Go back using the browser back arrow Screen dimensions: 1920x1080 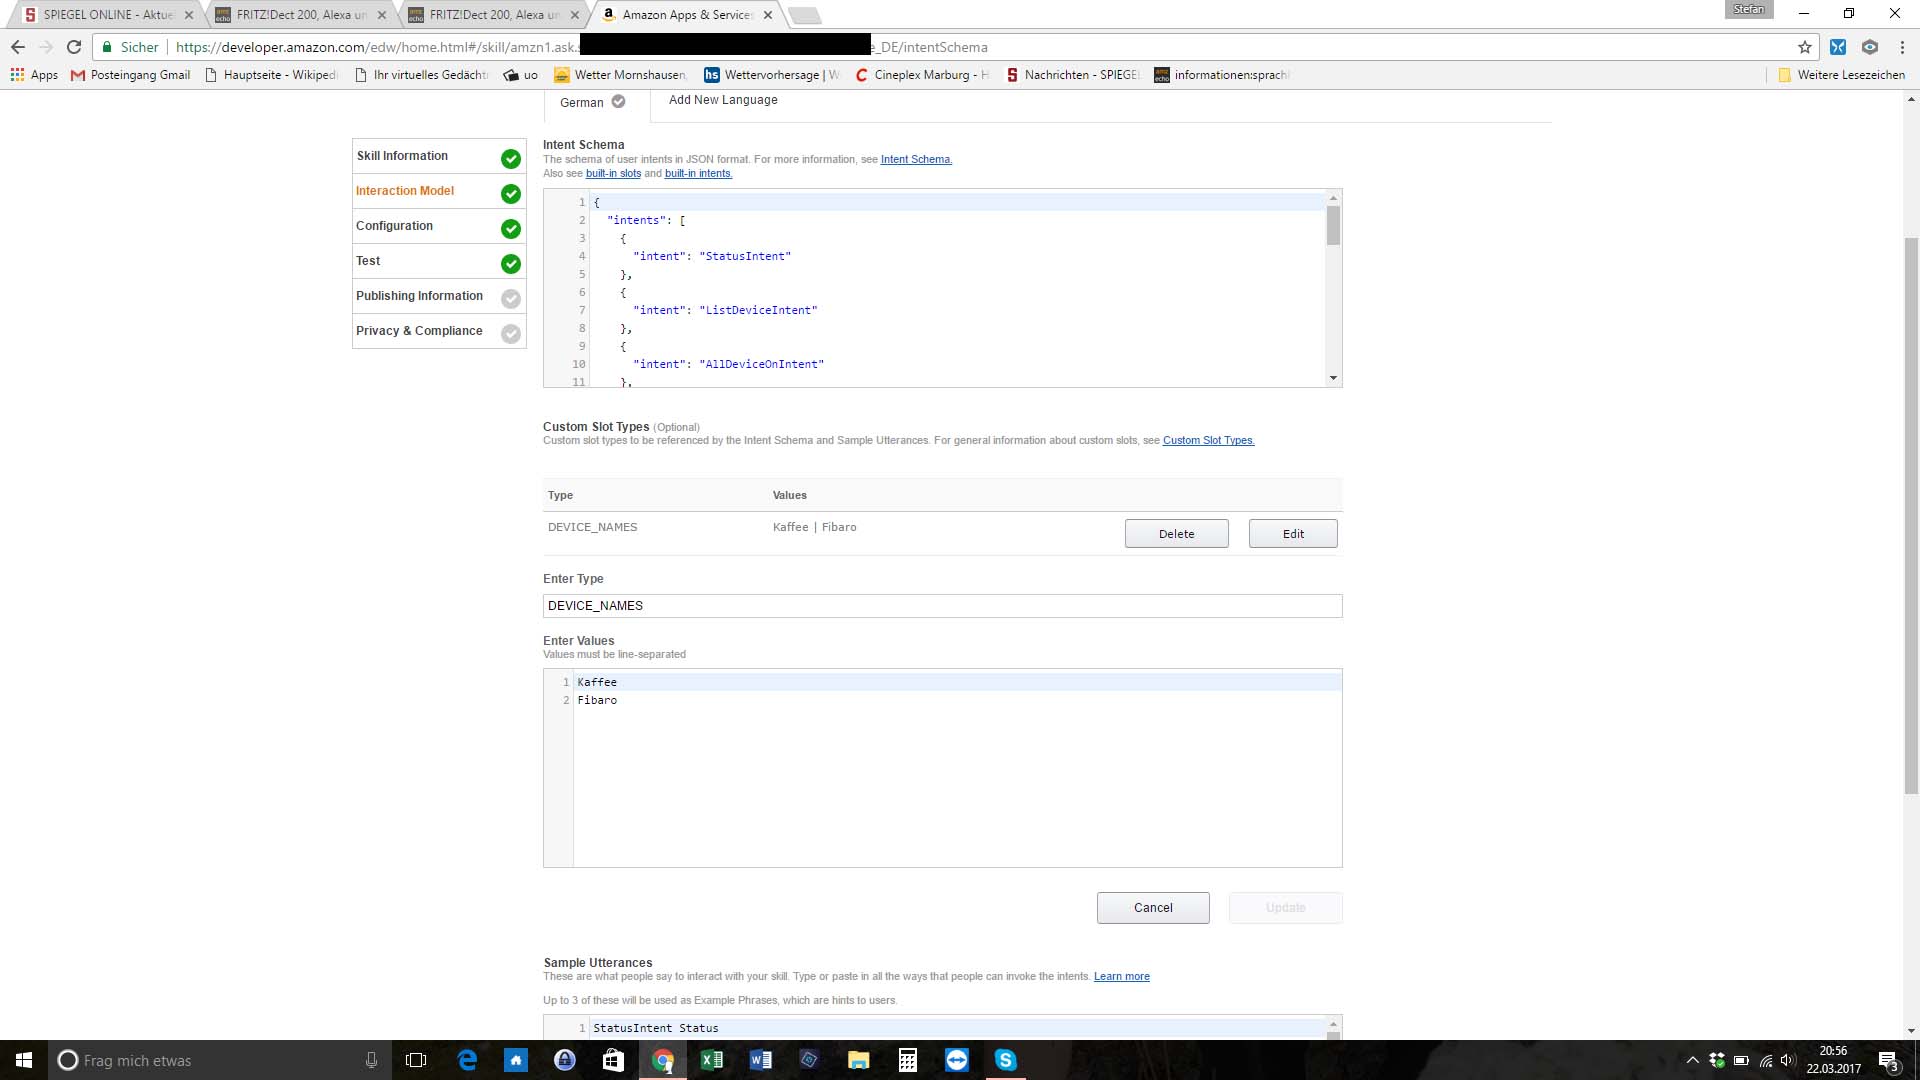click(18, 47)
